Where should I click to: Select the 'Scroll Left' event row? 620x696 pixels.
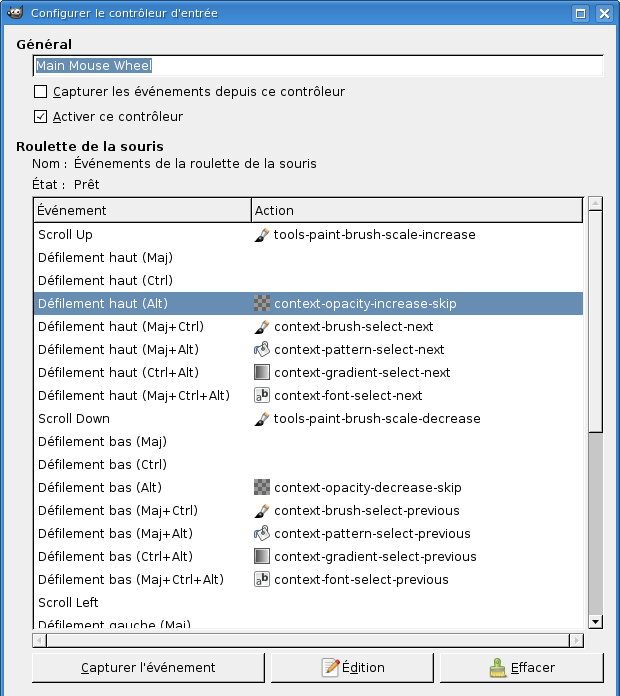pos(140,603)
